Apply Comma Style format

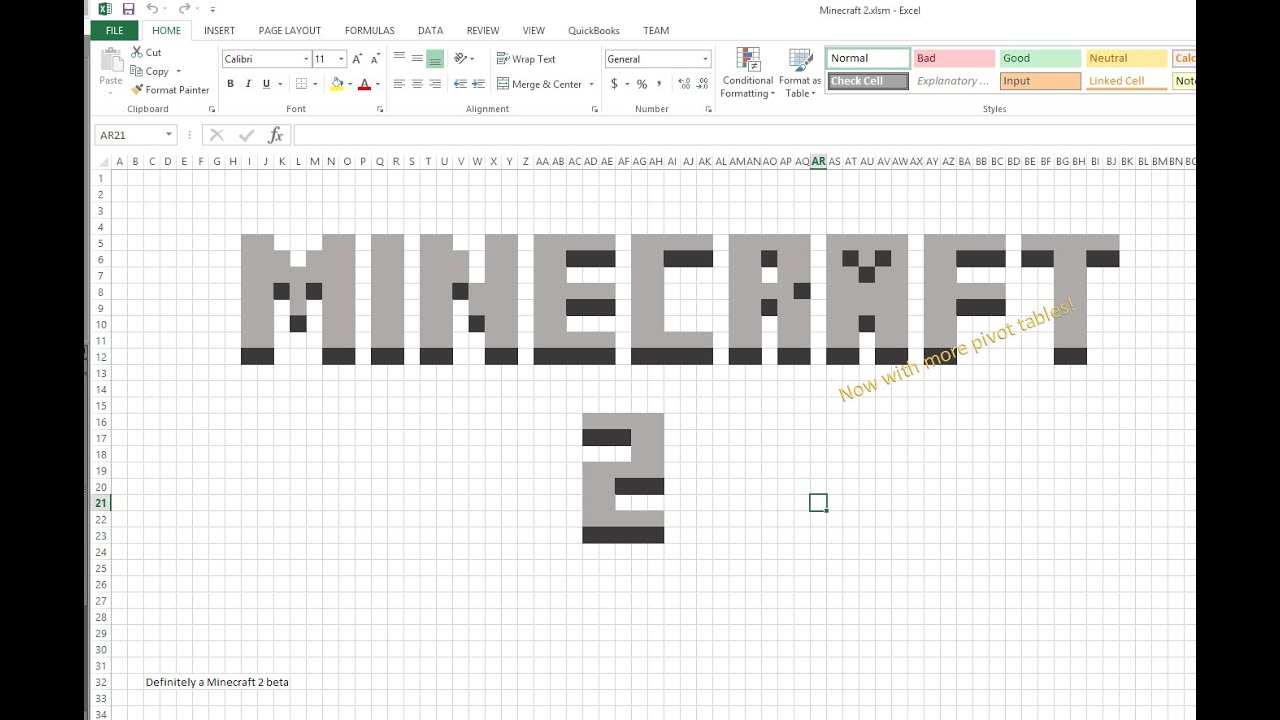tap(660, 84)
